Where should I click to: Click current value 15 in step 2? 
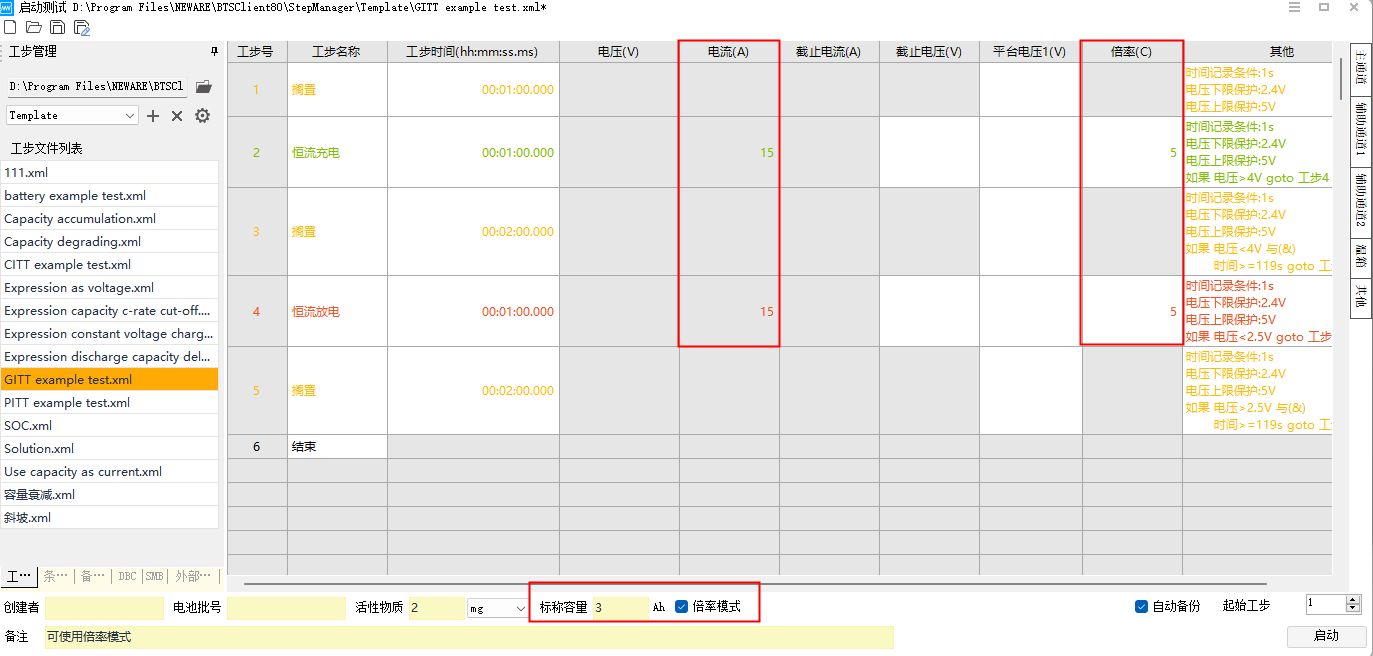[766, 153]
